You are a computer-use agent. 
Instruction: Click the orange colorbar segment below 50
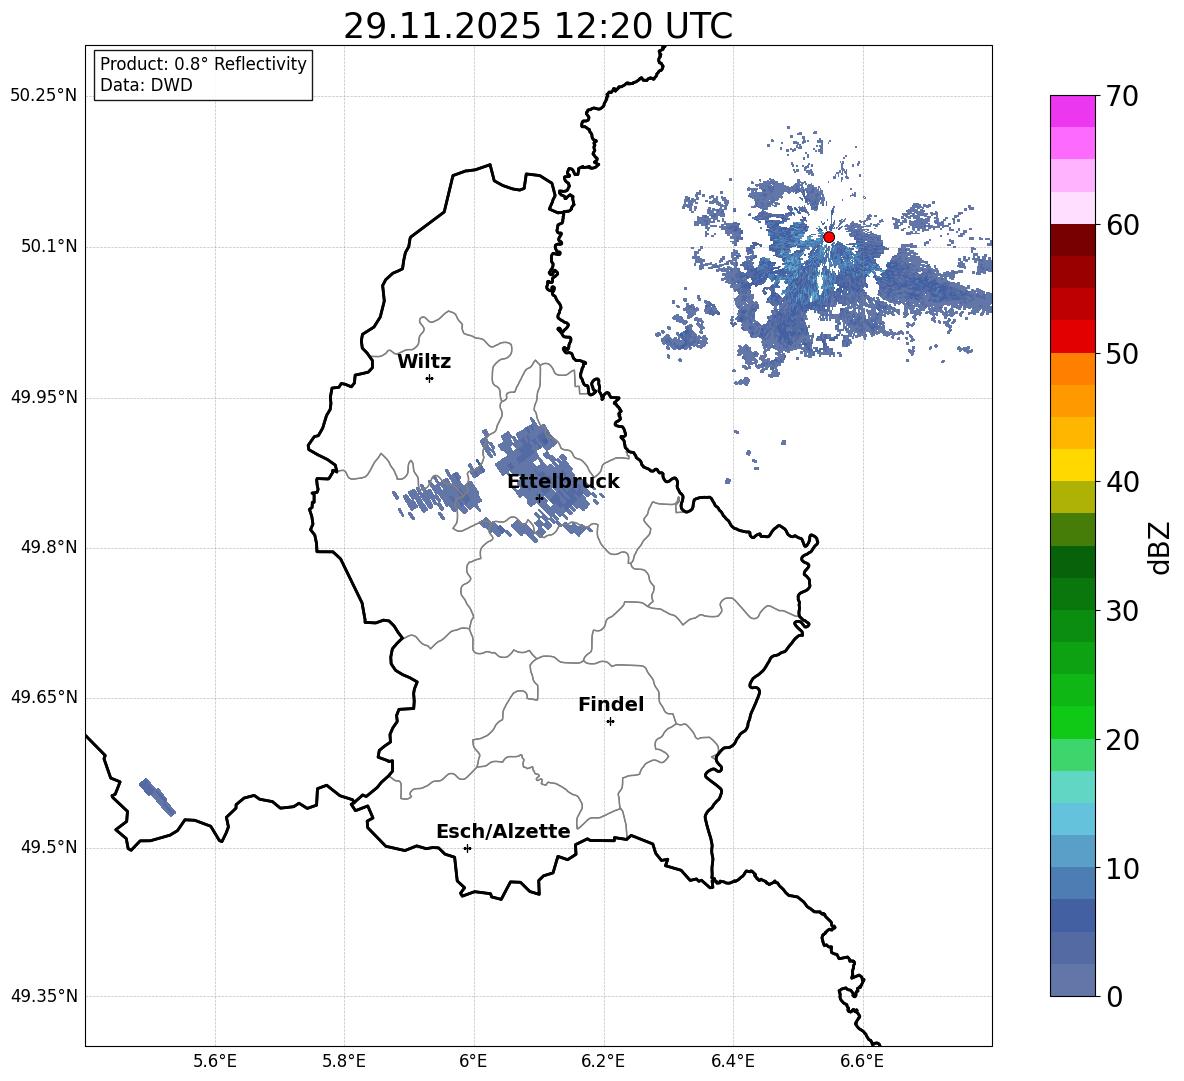1073,369
